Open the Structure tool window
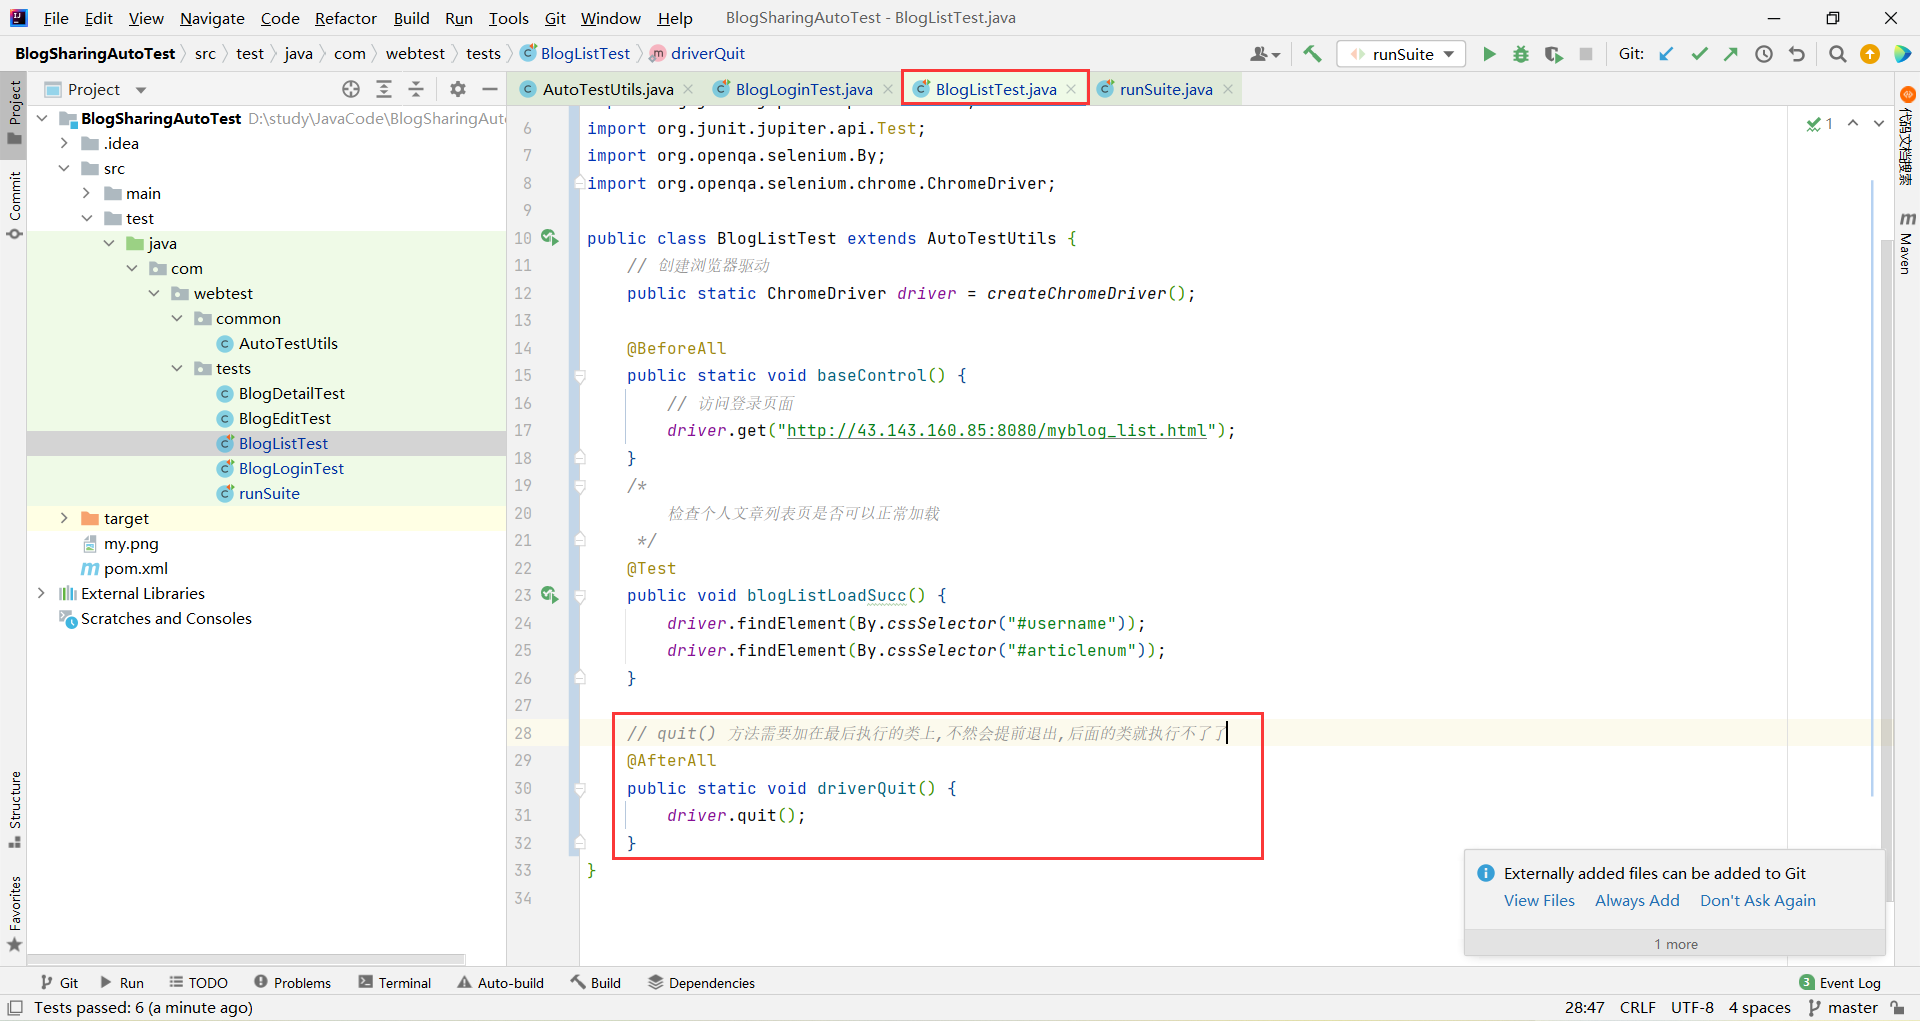The height and width of the screenshot is (1021, 1920). tap(14, 810)
